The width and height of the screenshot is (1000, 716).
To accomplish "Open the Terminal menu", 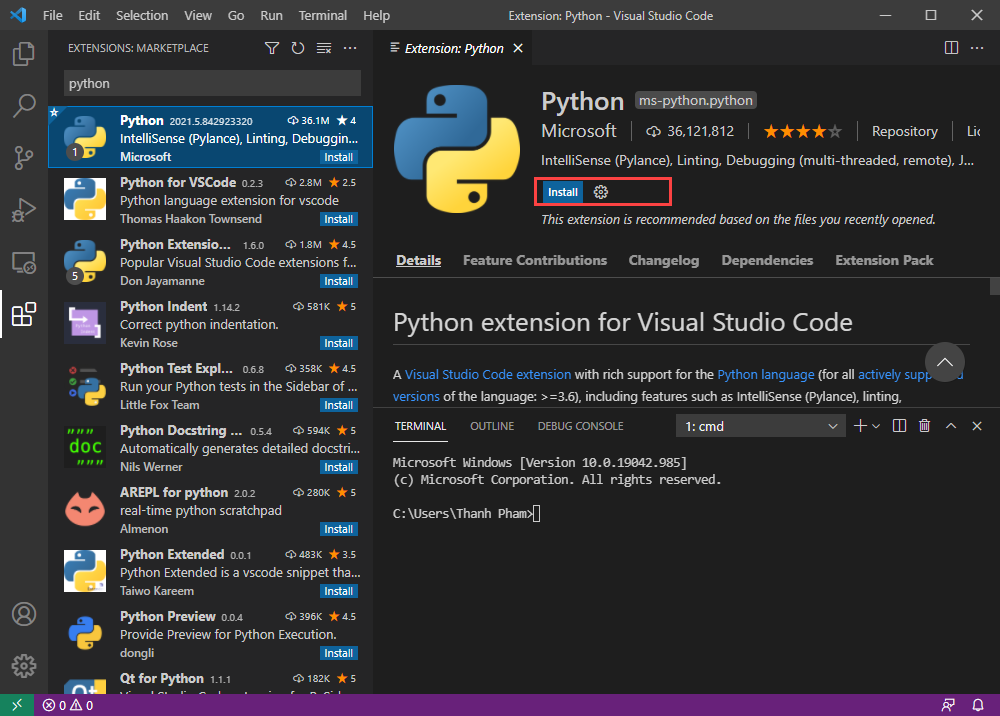I will [323, 15].
